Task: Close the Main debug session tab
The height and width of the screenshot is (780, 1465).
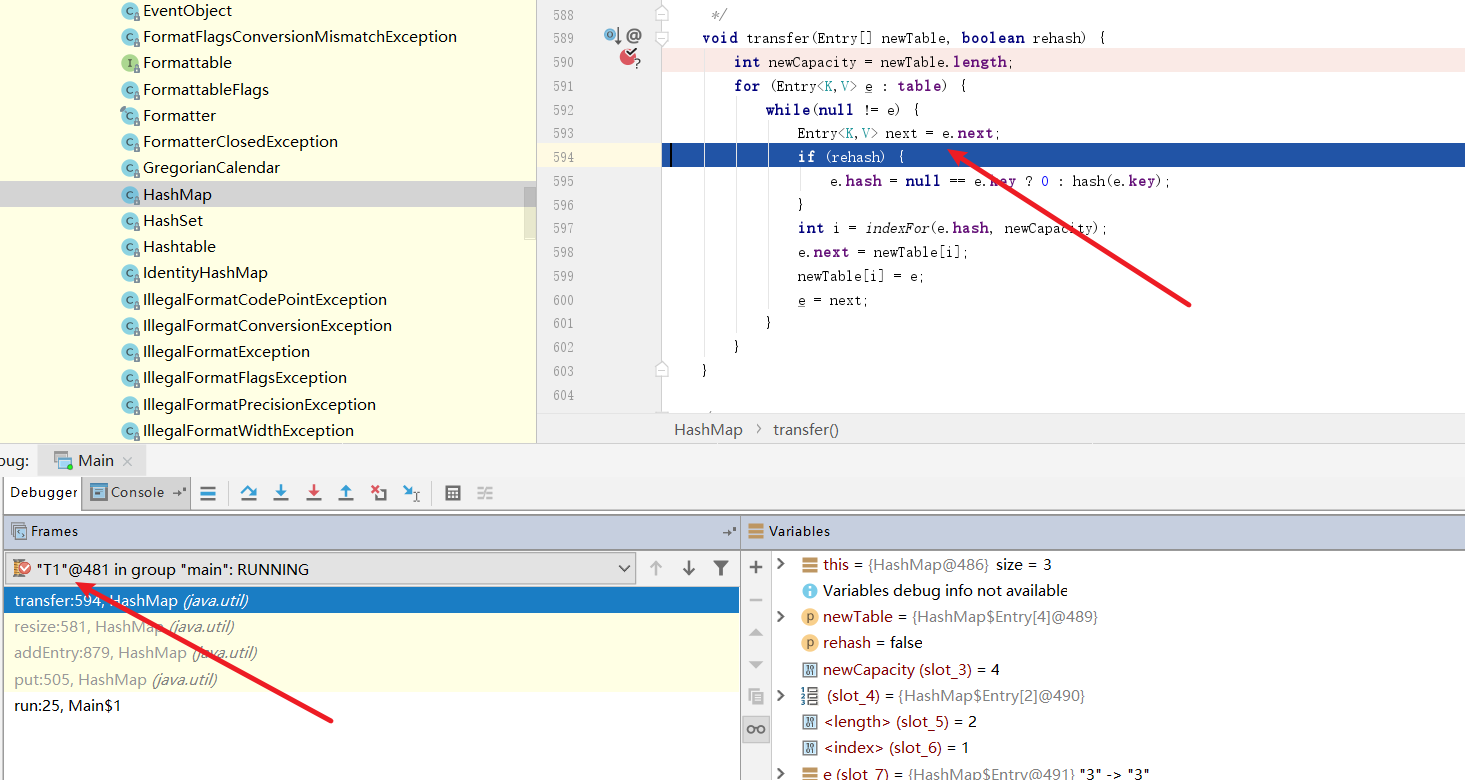Action: pyautogui.click(x=128, y=461)
